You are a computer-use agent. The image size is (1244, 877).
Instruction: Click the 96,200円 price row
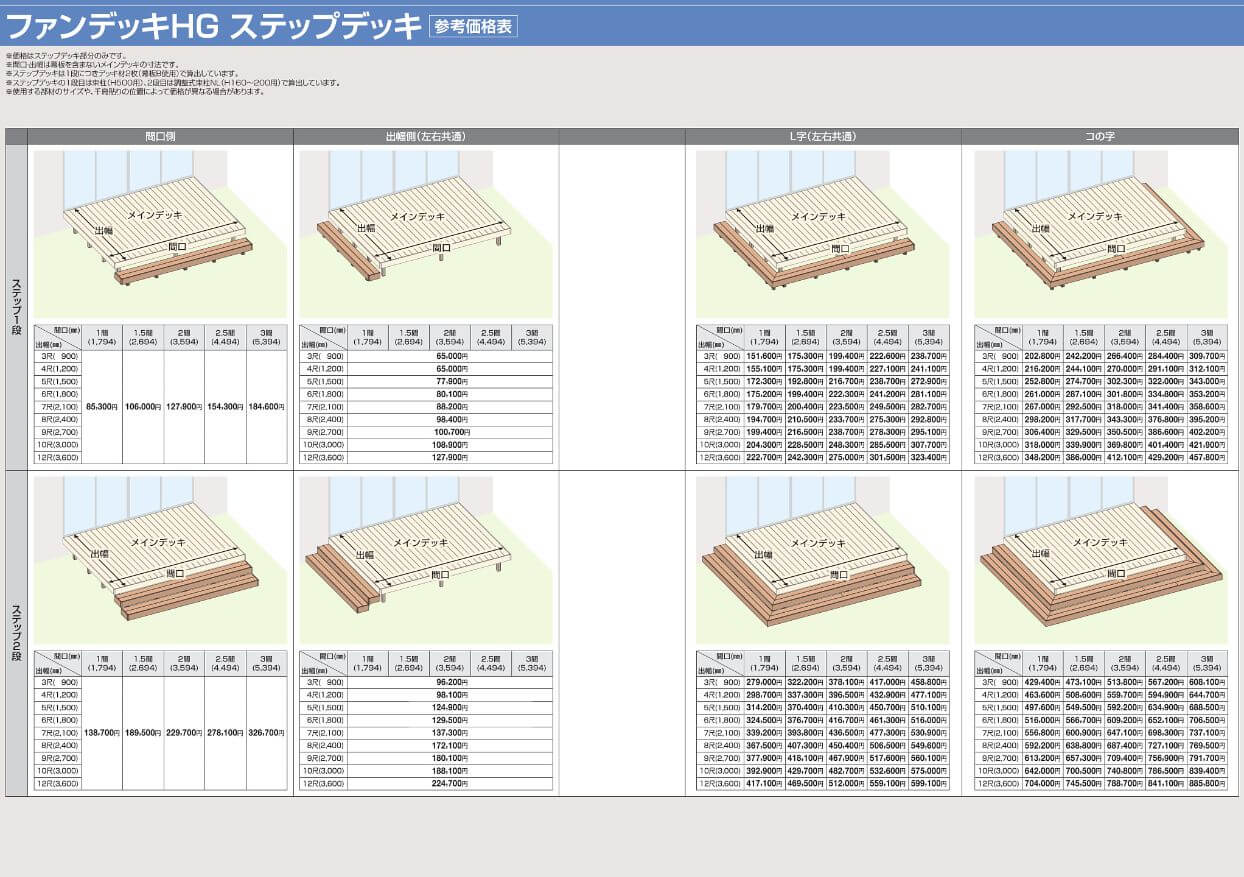point(450,682)
